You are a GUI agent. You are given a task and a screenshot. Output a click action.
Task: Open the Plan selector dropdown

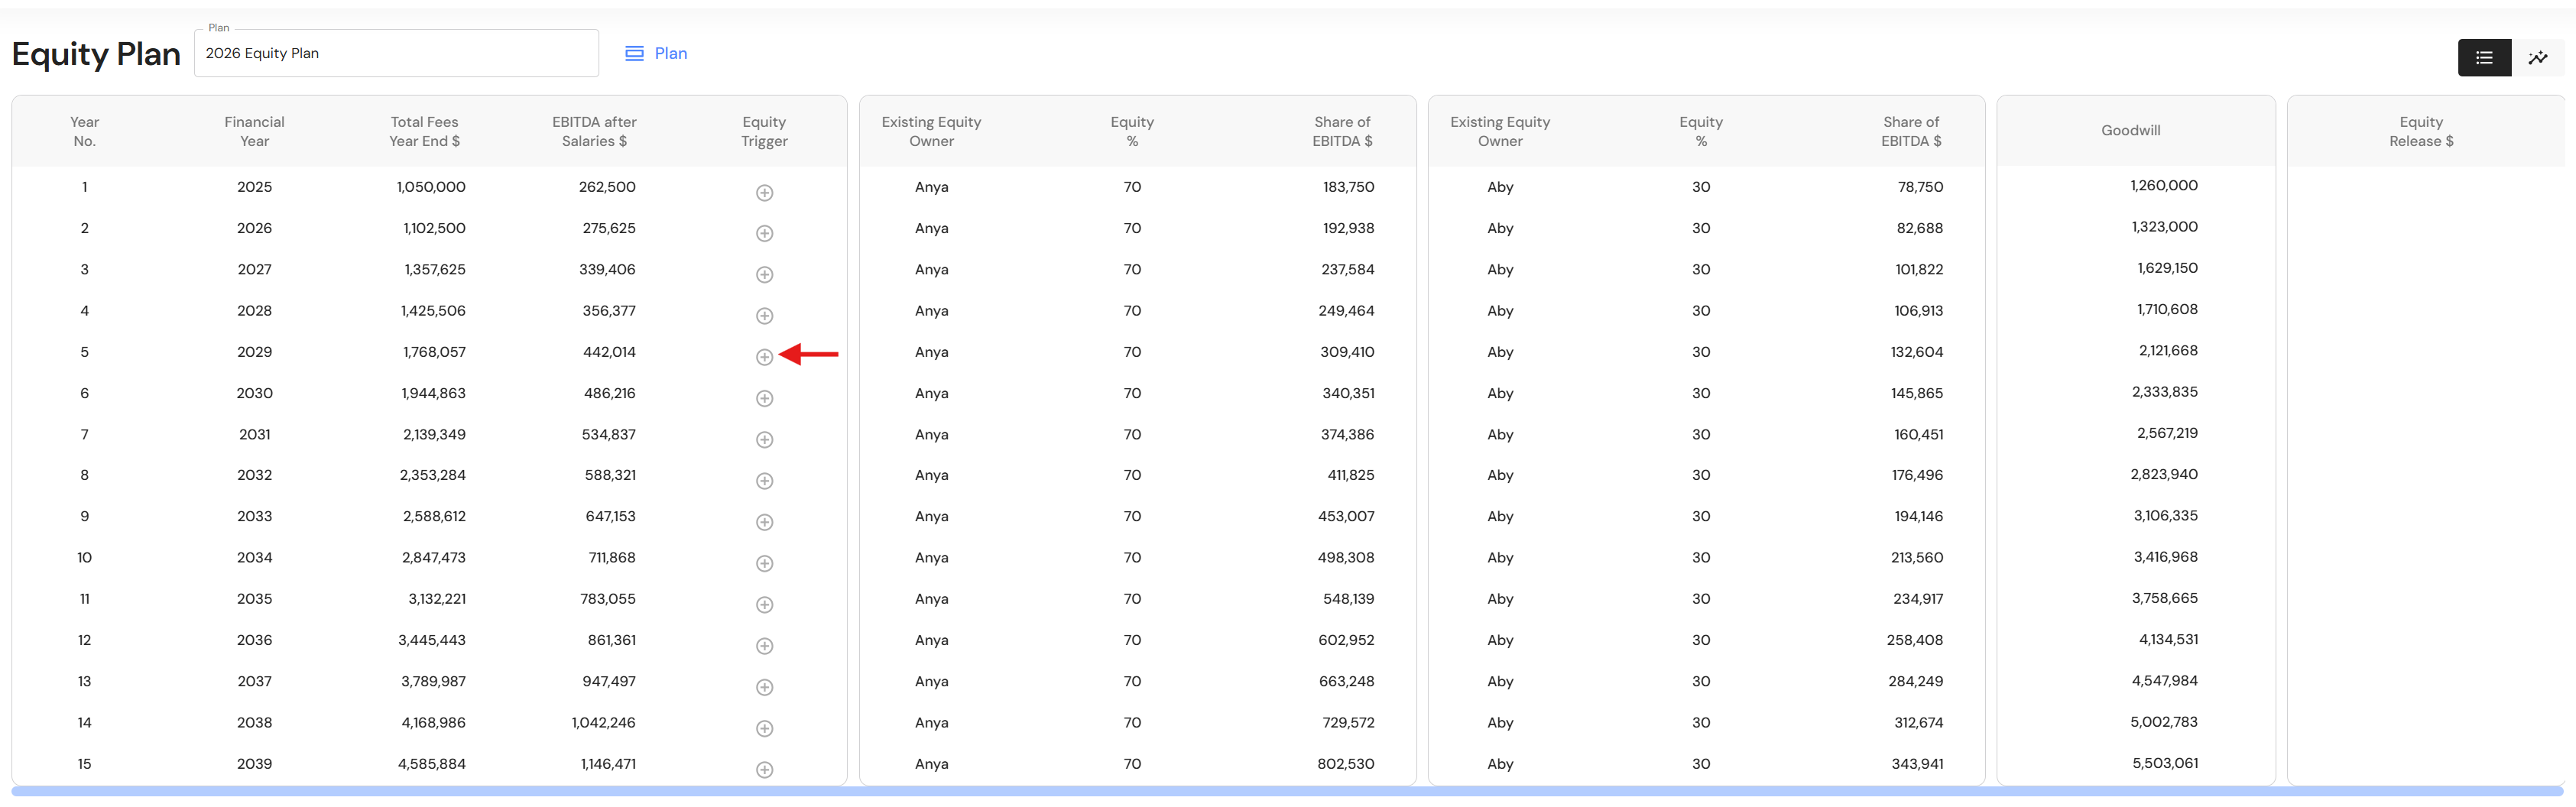pyautogui.click(x=396, y=54)
